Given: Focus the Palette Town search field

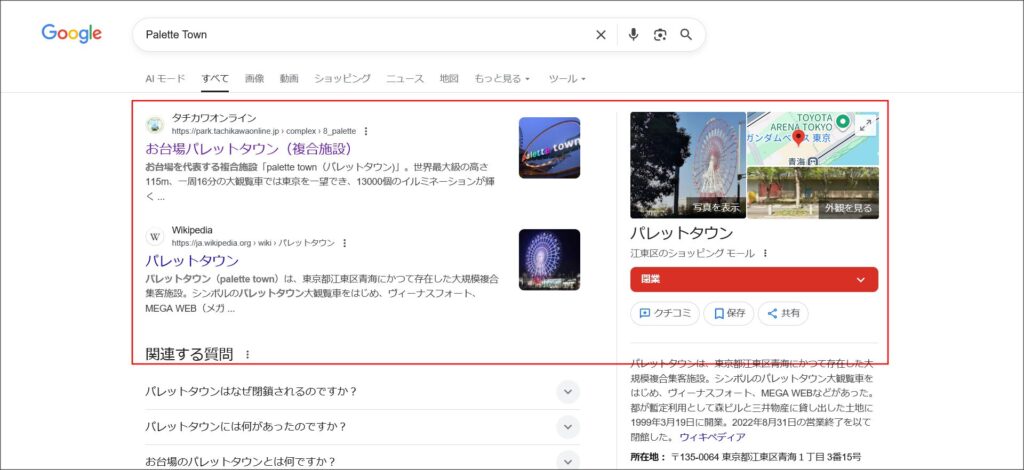Looking at the screenshot, I should [x=366, y=35].
